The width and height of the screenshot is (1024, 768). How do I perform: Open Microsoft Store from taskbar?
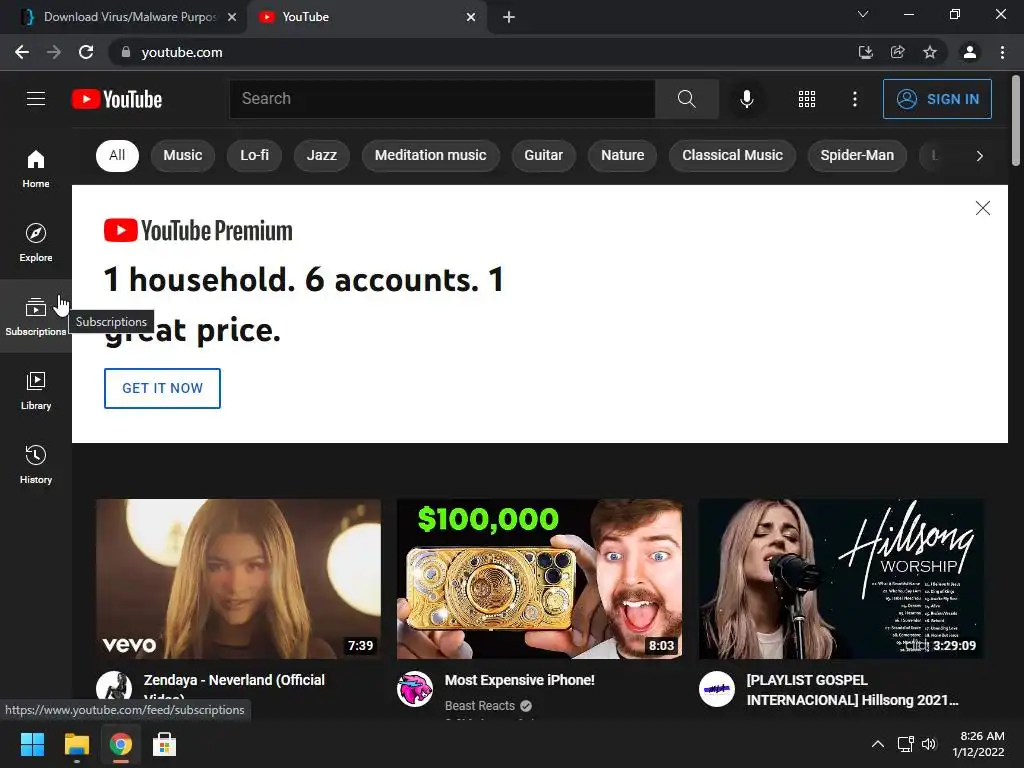coord(164,744)
